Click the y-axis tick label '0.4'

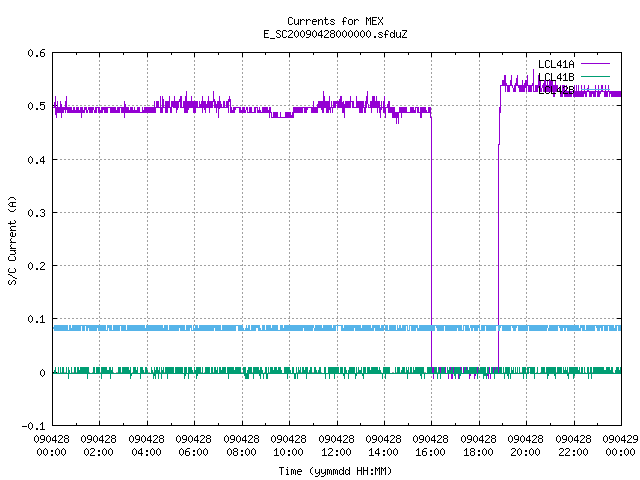click(36, 160)
